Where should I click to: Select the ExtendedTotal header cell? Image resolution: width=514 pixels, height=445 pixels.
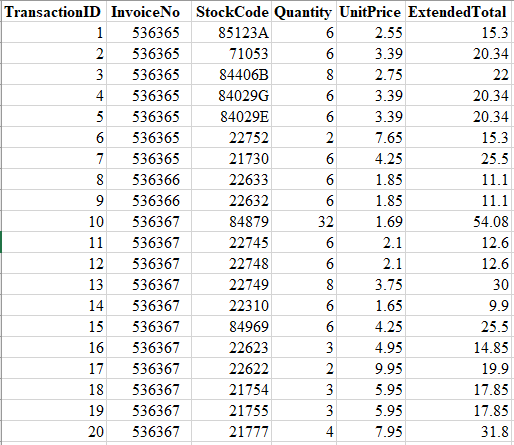click(x=458, y=12)
